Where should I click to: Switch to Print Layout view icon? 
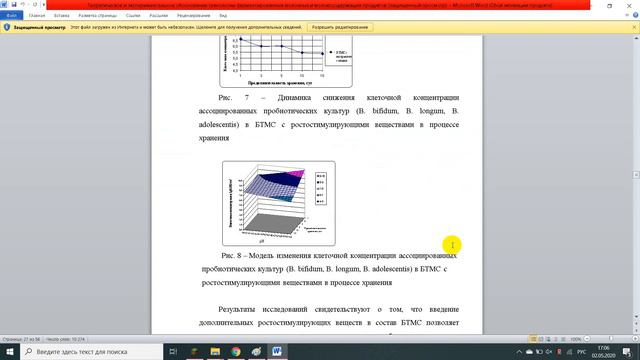533,339
